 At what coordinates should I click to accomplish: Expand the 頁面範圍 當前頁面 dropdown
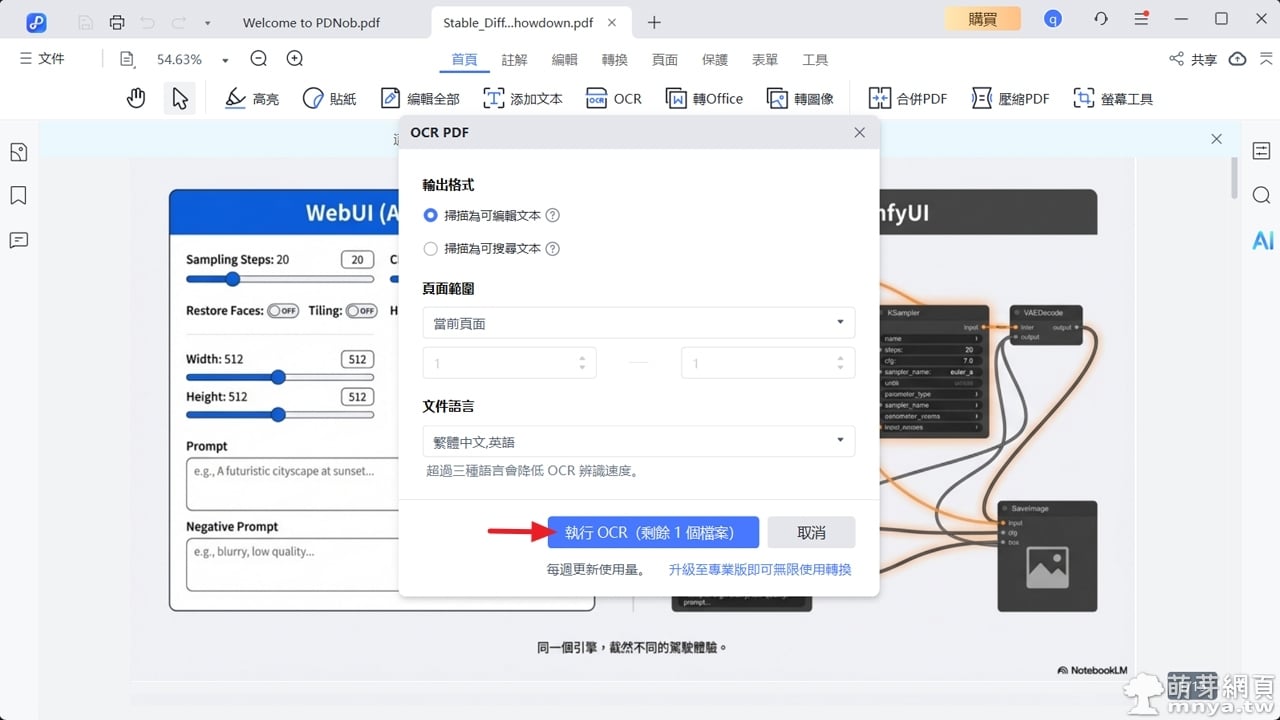pyautogui.click(x=638, y=323)
